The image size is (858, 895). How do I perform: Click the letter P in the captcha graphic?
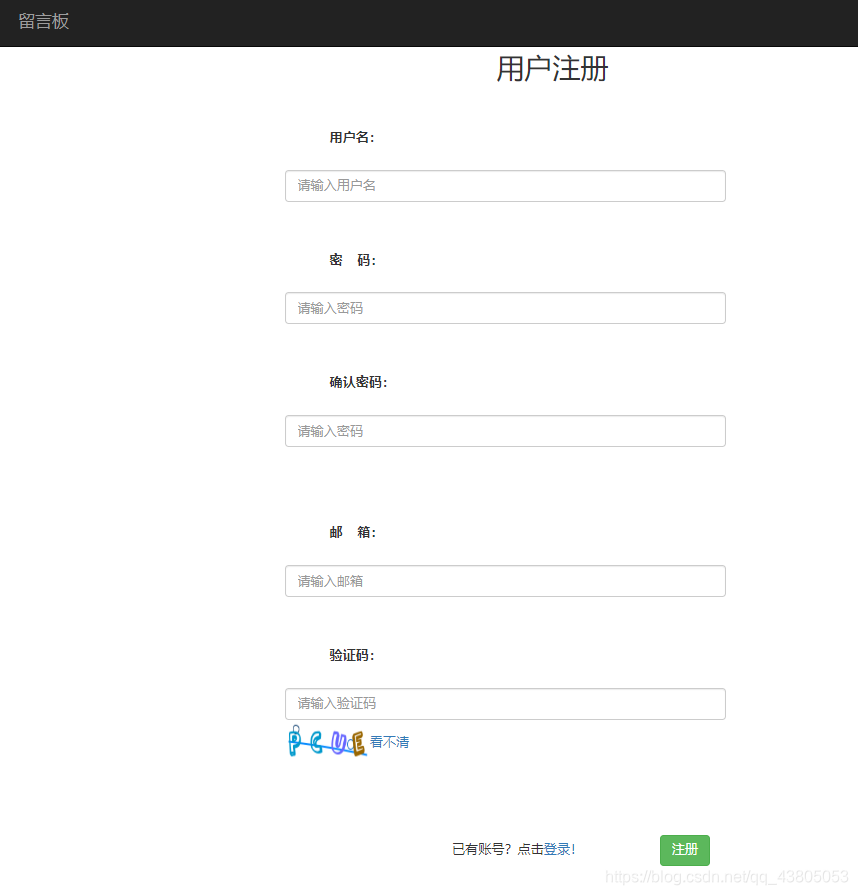pos(293,743)
